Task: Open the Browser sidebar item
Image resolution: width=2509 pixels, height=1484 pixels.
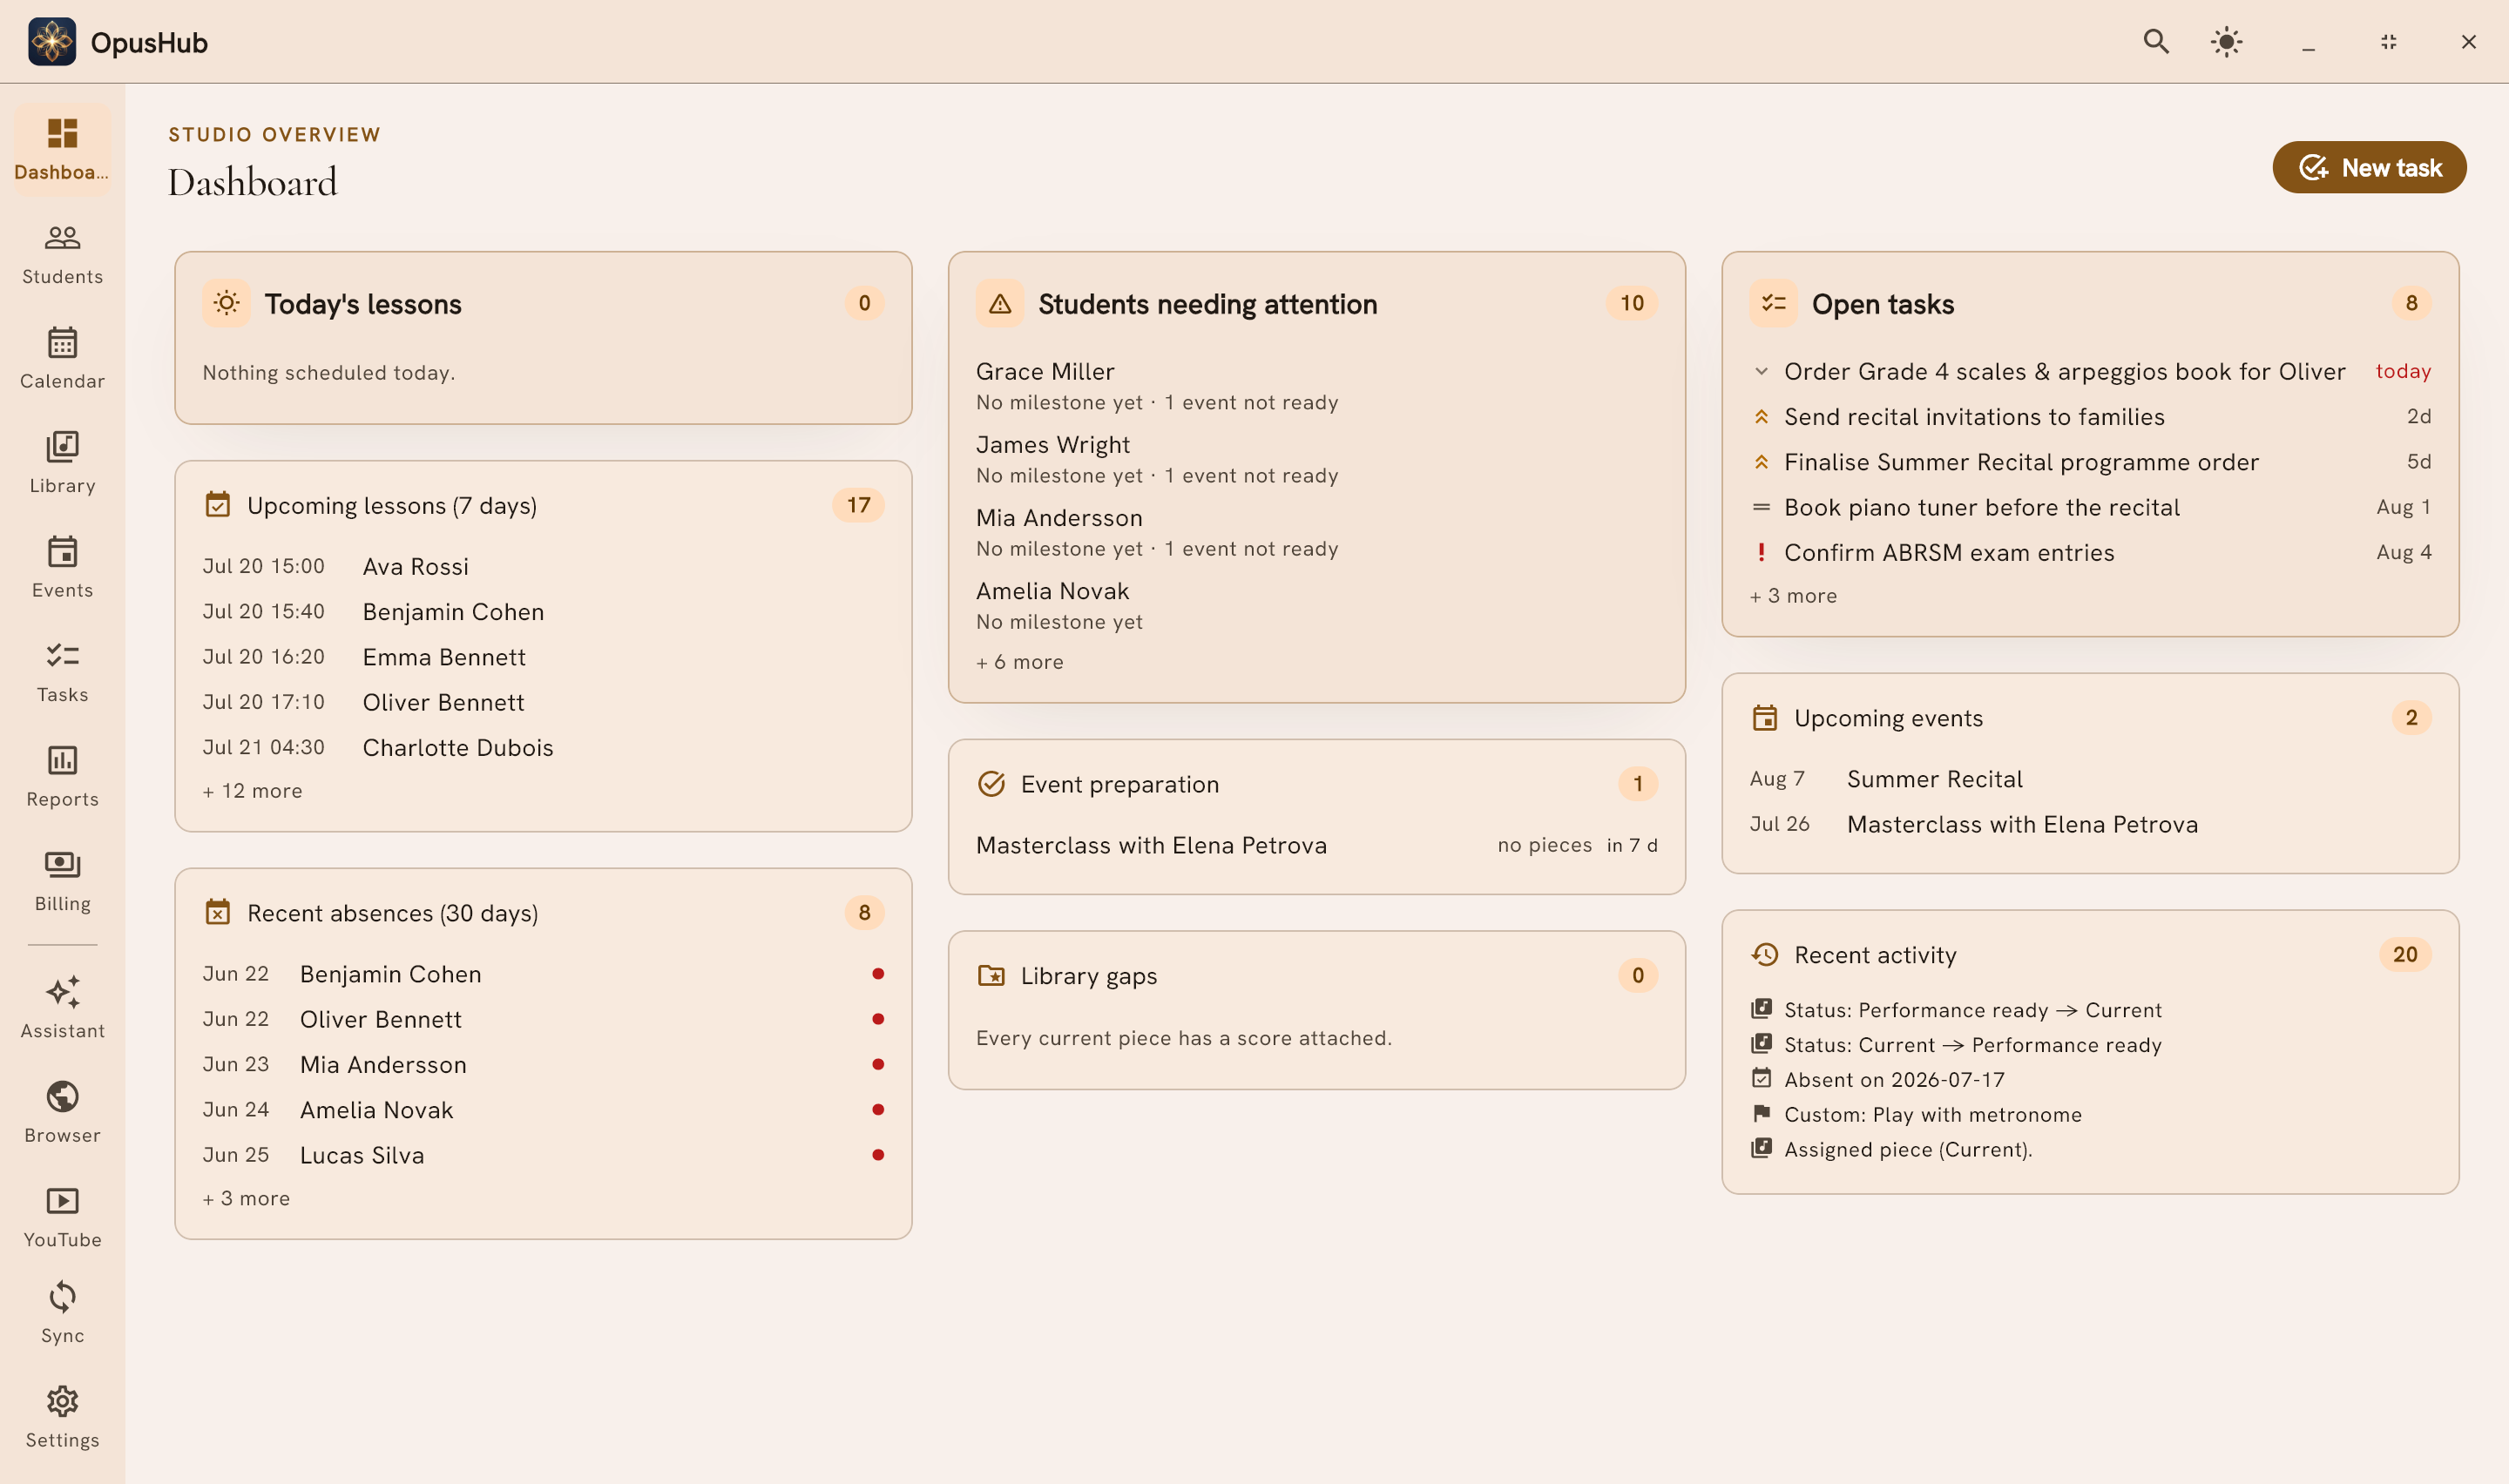Action: (x=62, y=1113)
